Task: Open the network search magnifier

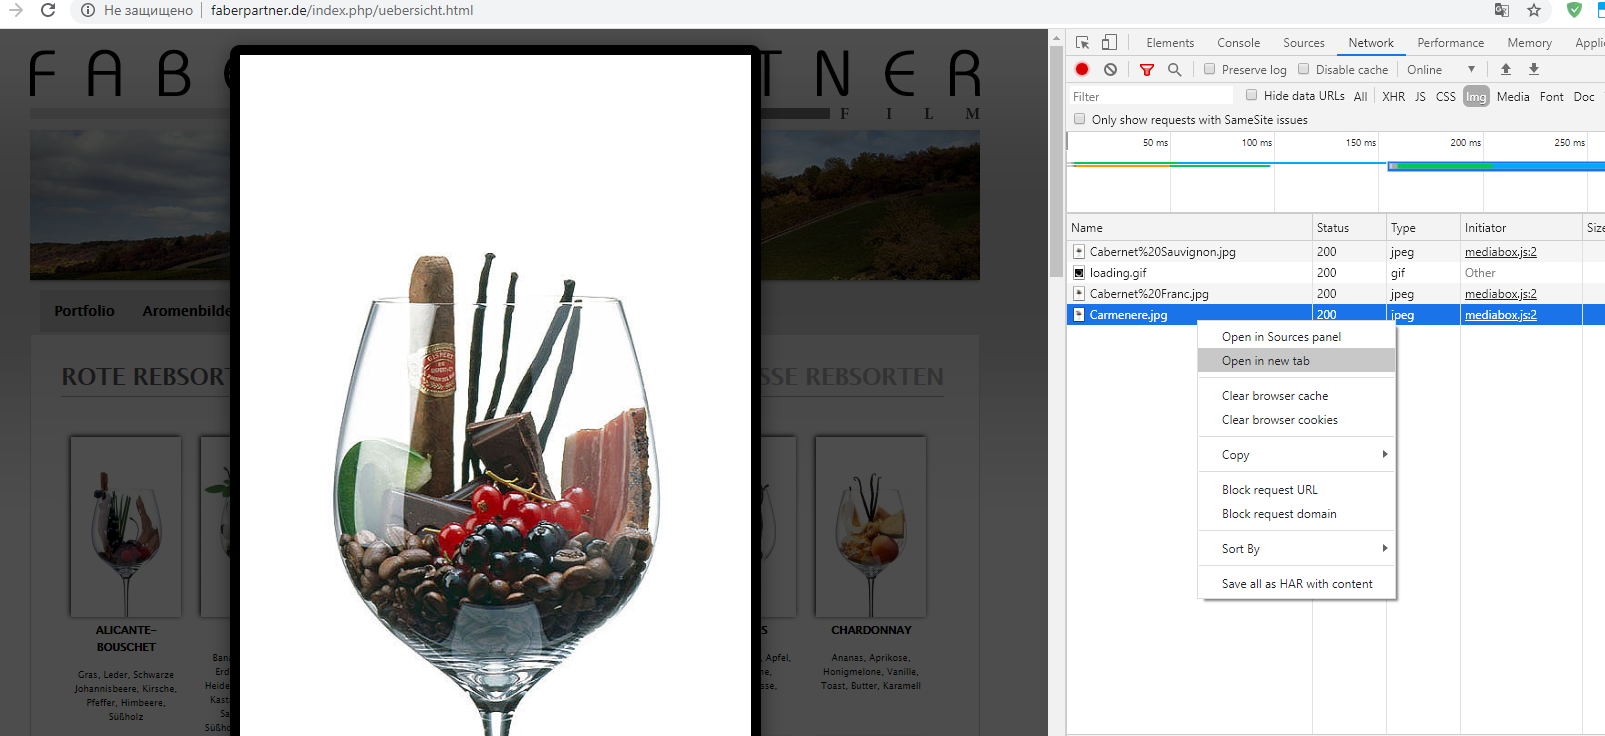Action: [1175, 70]
